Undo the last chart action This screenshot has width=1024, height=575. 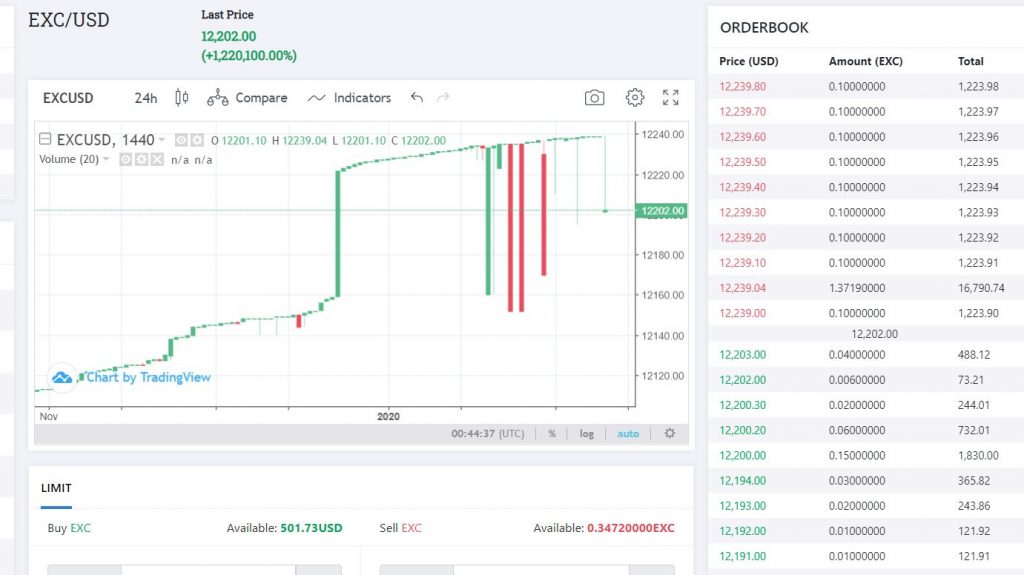point(417,98)
